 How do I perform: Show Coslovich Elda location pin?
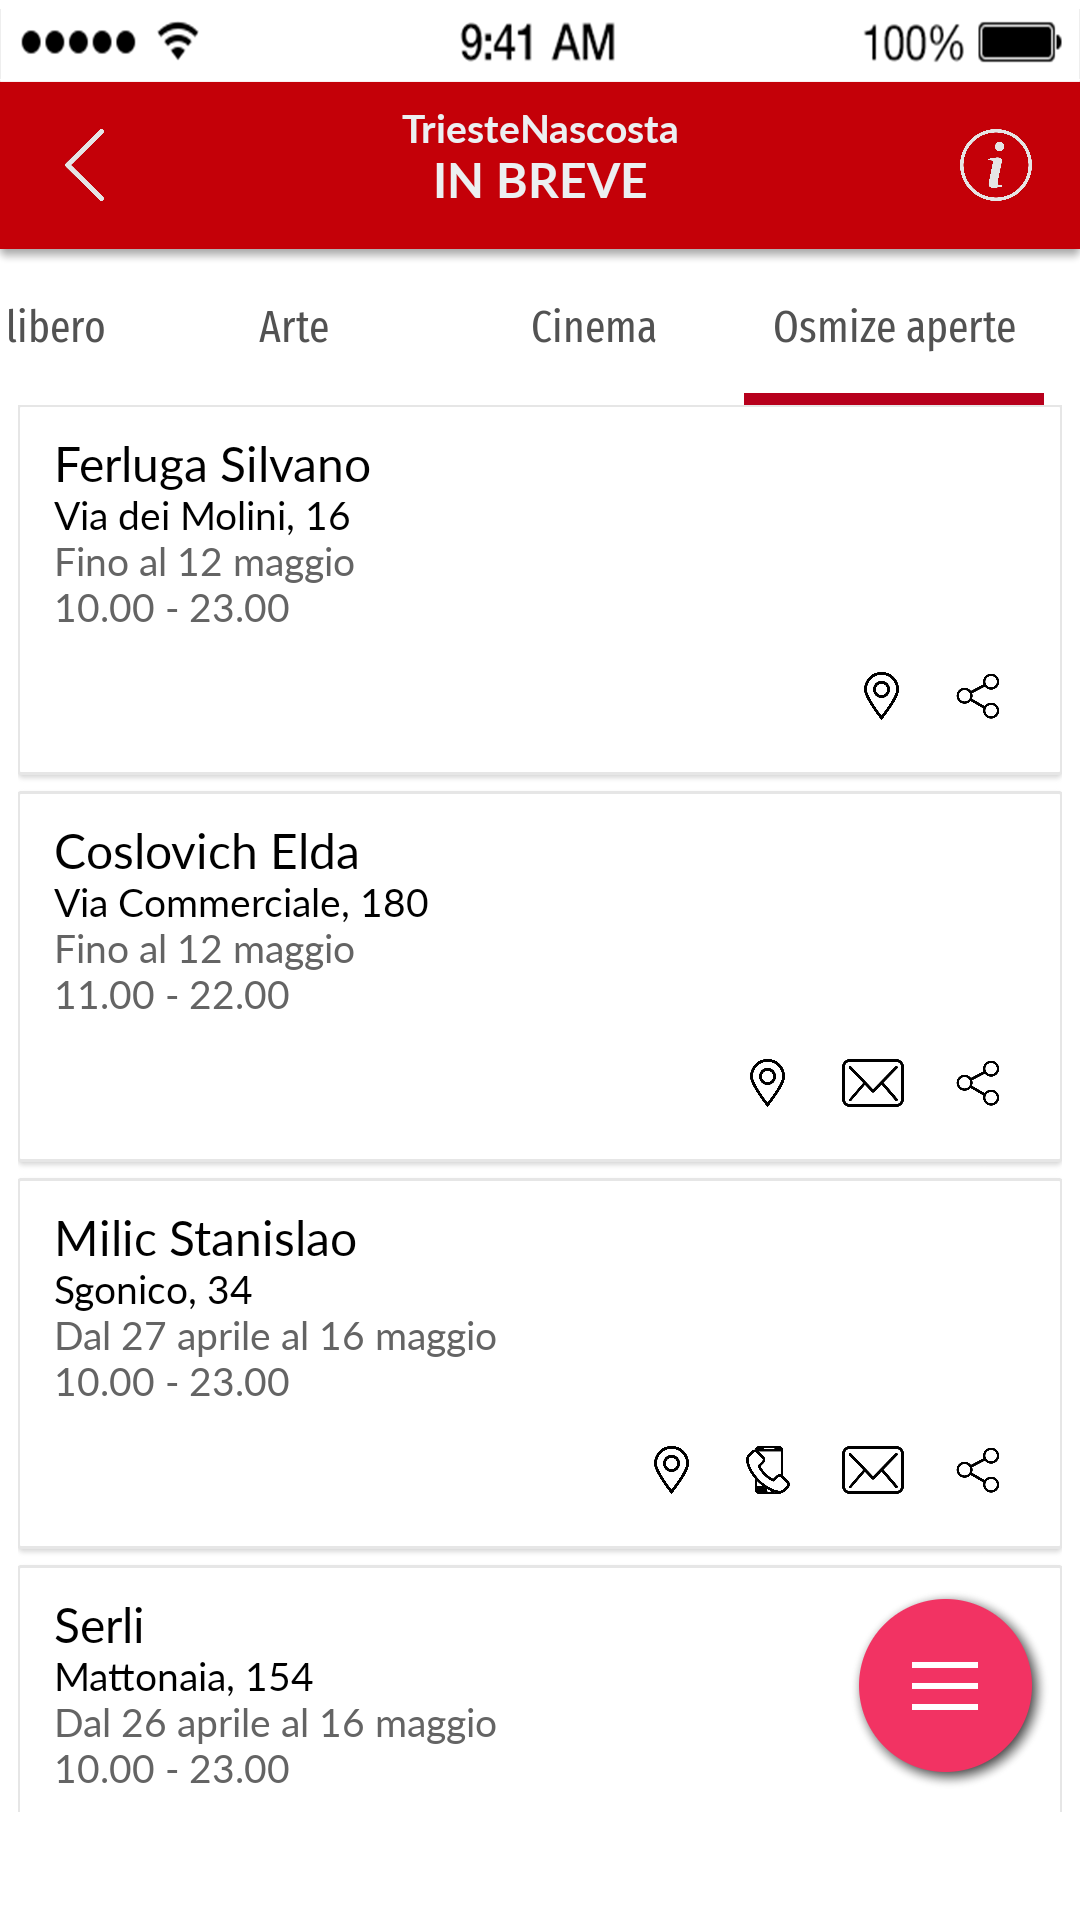767,1082
